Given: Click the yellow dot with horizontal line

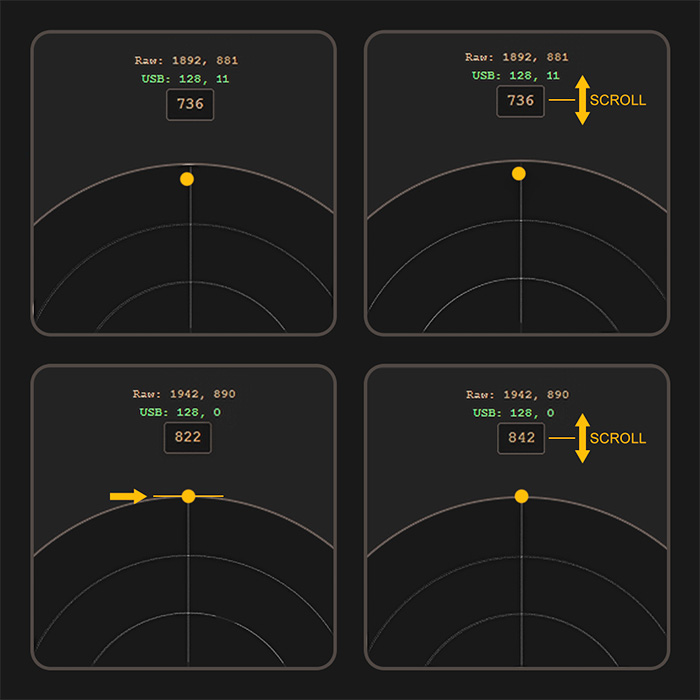Looking at the screenshot, I should pos(188,496).
